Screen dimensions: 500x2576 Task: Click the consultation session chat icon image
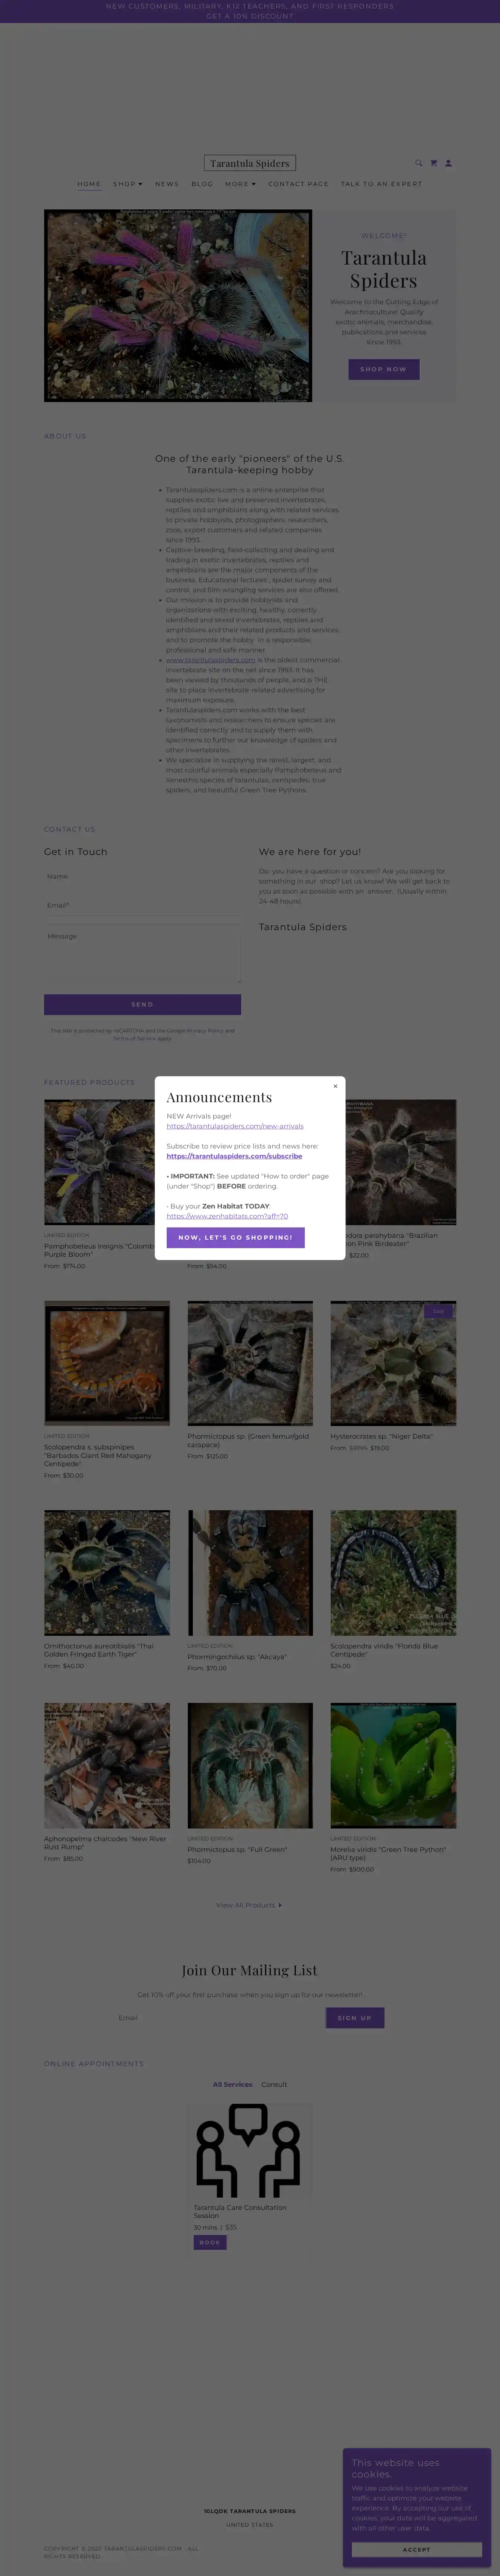point(249,2150)
